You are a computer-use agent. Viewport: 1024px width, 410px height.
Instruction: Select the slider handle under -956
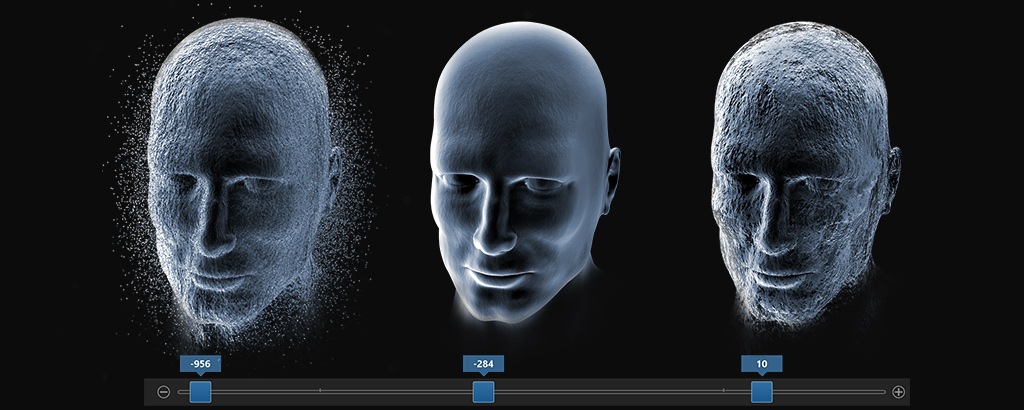point(200,391)
